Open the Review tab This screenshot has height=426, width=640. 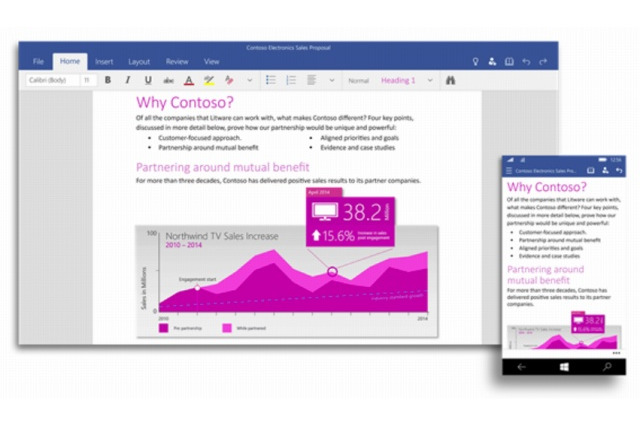click(177, 62)
